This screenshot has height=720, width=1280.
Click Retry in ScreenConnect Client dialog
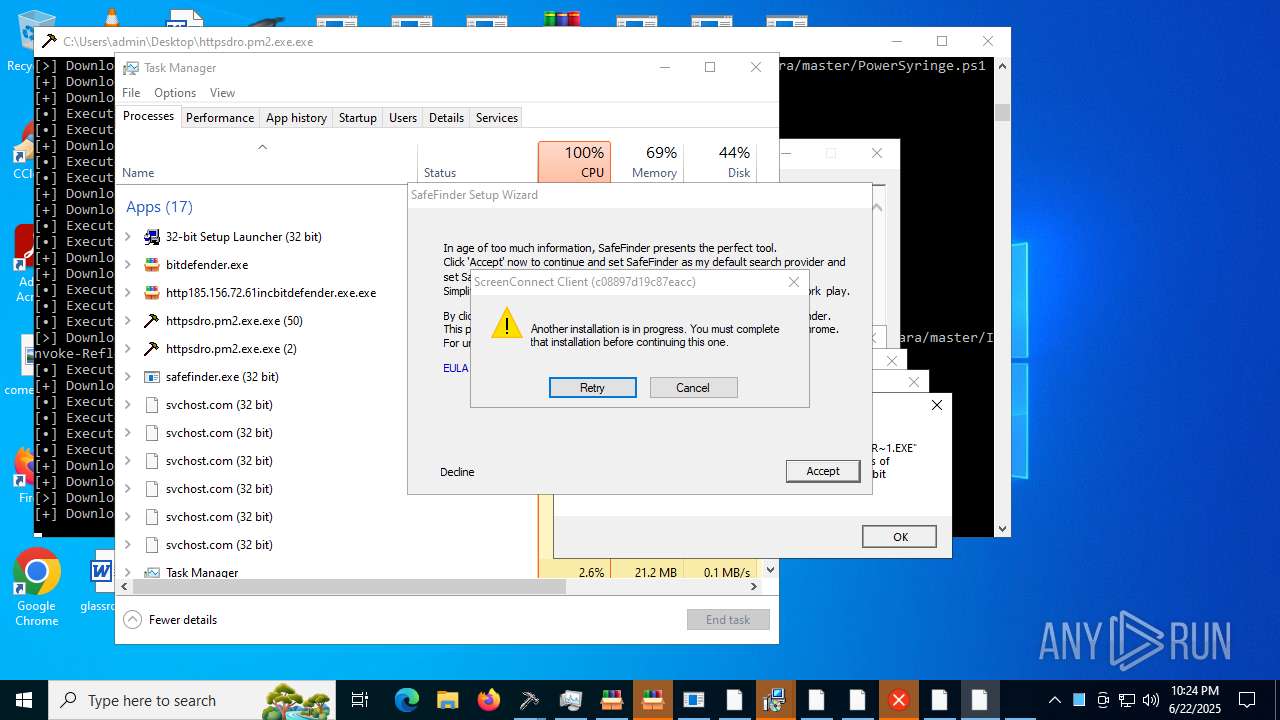pos(592,388)
